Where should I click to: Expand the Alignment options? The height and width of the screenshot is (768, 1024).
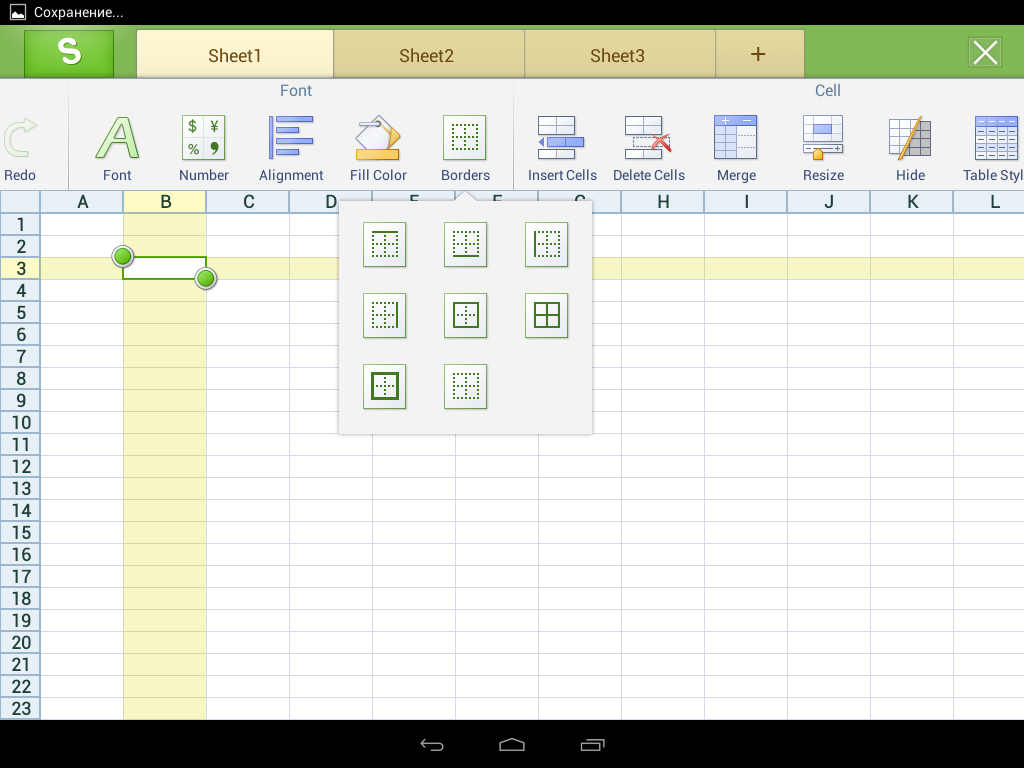pos(291,147)
